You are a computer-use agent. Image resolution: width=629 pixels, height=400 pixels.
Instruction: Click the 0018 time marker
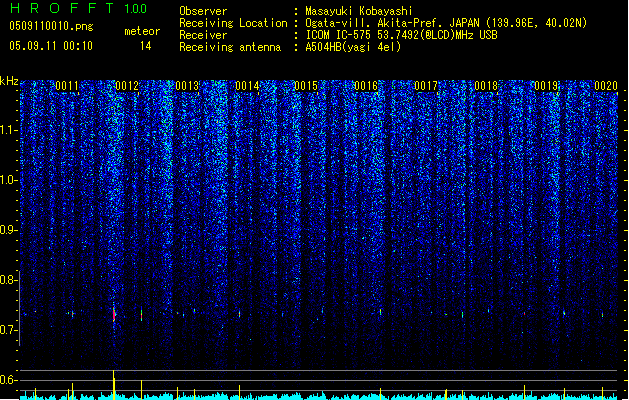(x=486, y=86)
